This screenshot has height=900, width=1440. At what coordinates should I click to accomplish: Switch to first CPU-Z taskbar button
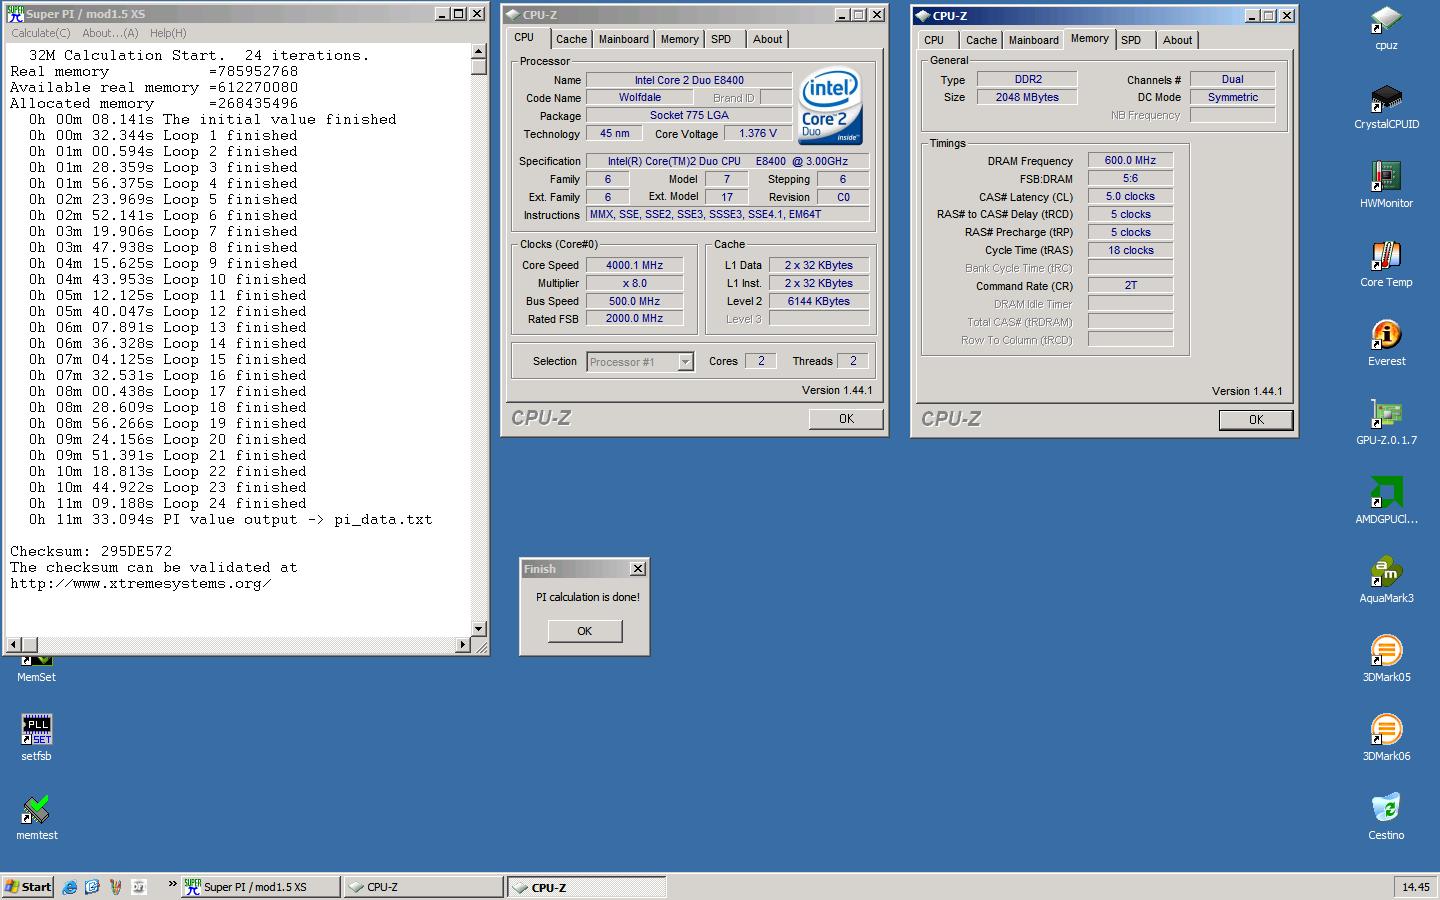point(424,887)
